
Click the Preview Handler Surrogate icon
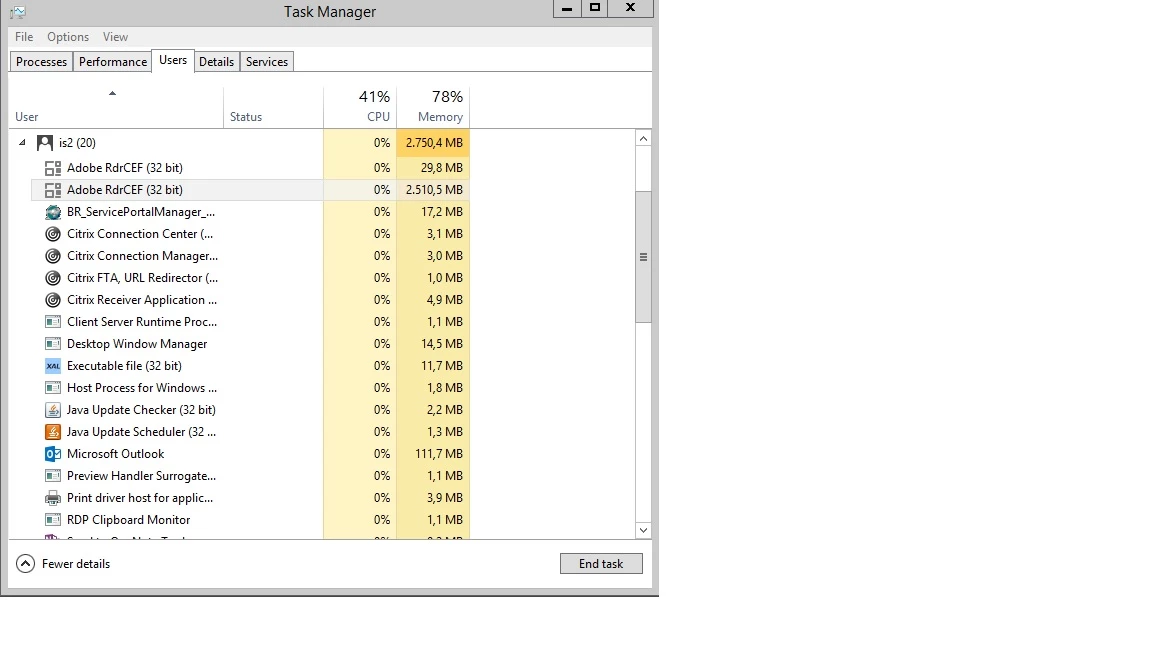[x=53, y=476]
